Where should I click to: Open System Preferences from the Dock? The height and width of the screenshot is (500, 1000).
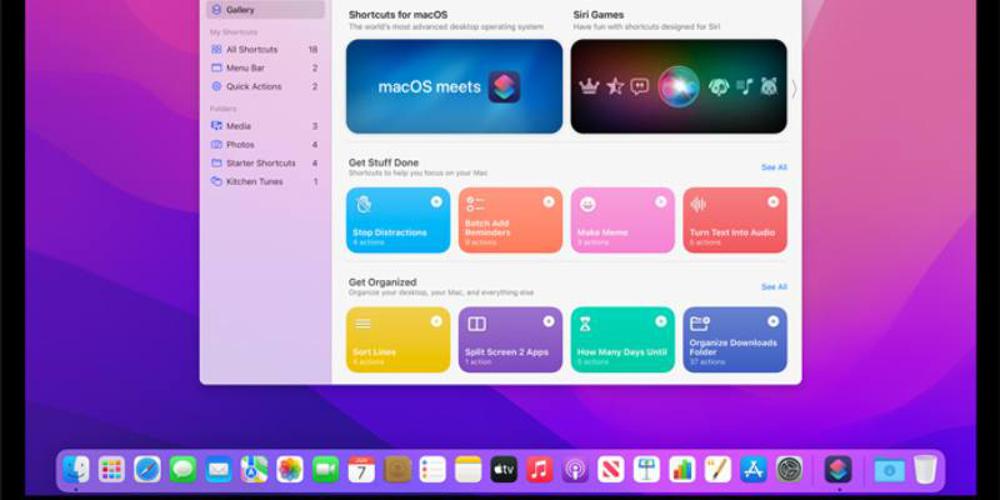(x=790, y=469)
